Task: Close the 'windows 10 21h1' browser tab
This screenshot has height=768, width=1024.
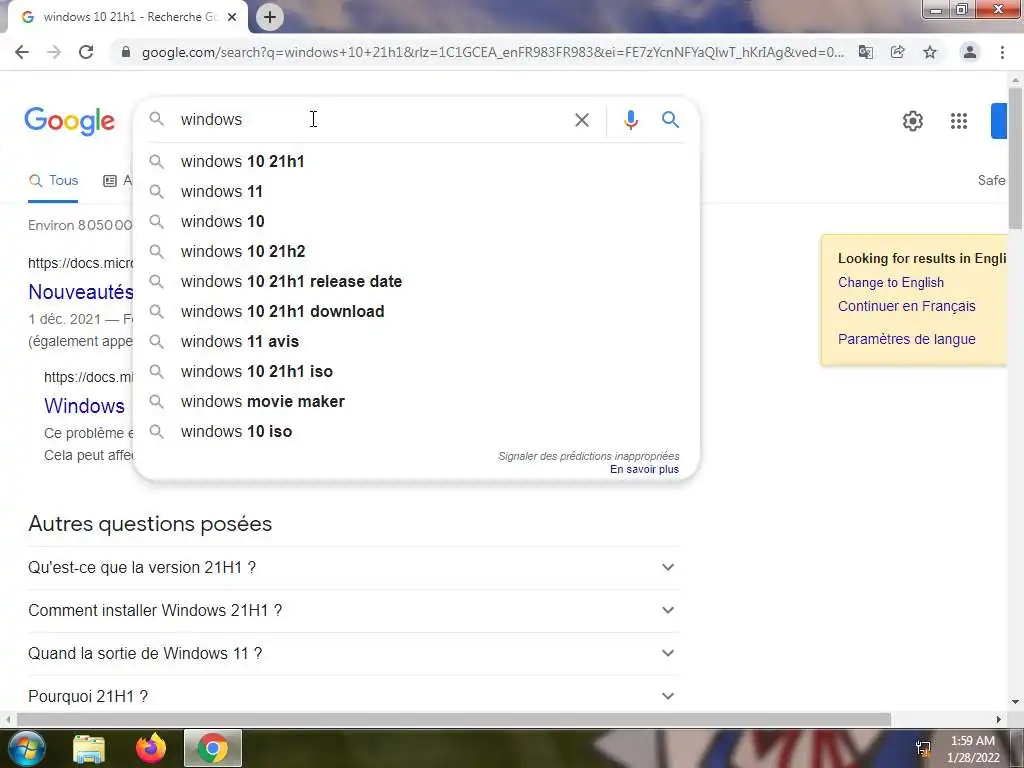Action: [232, 17]
